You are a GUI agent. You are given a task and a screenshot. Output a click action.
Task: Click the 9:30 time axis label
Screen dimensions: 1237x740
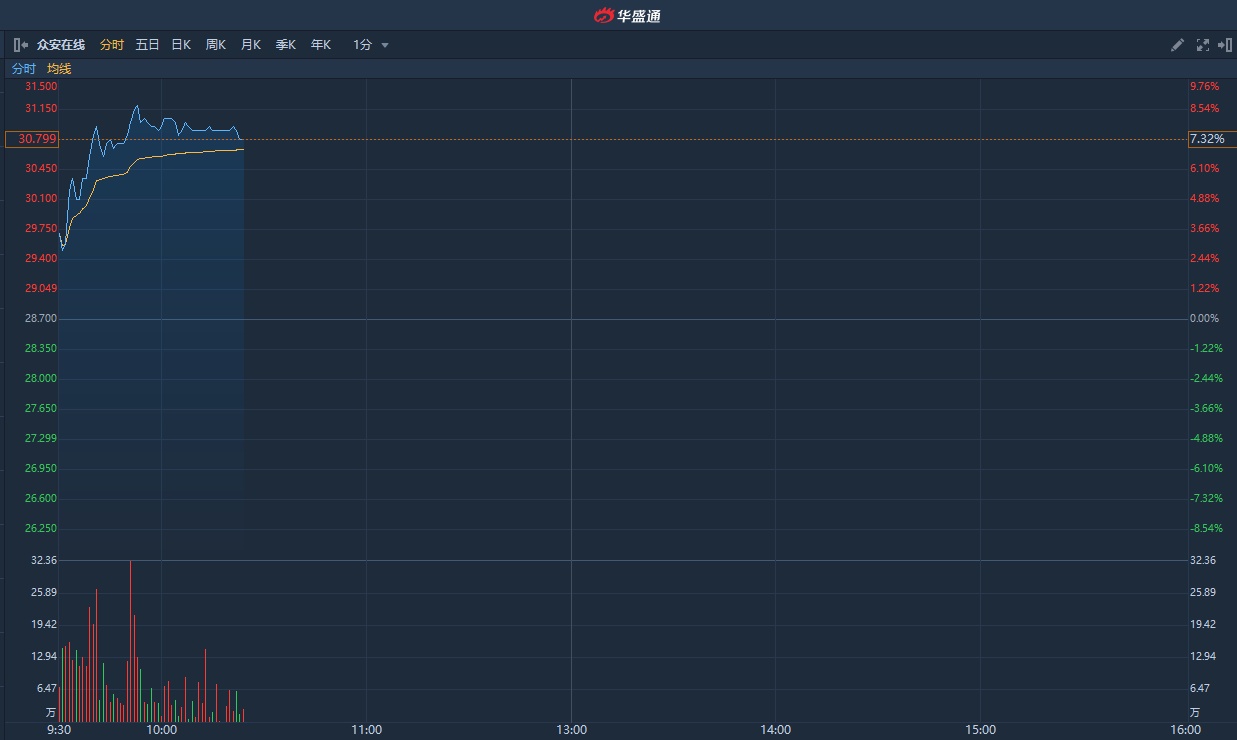point(59,729)
